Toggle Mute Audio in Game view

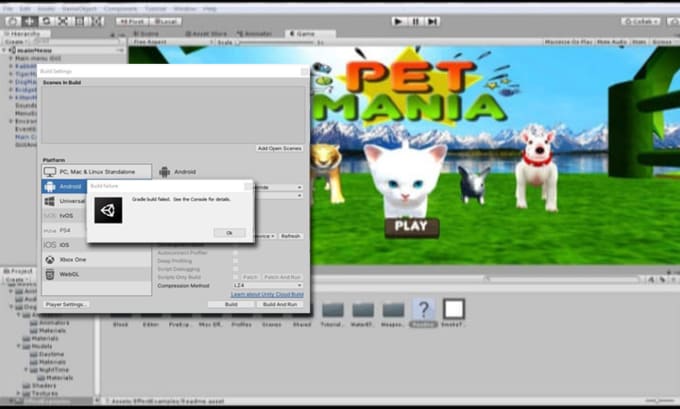pyautogui.click(x=611, y=42)
